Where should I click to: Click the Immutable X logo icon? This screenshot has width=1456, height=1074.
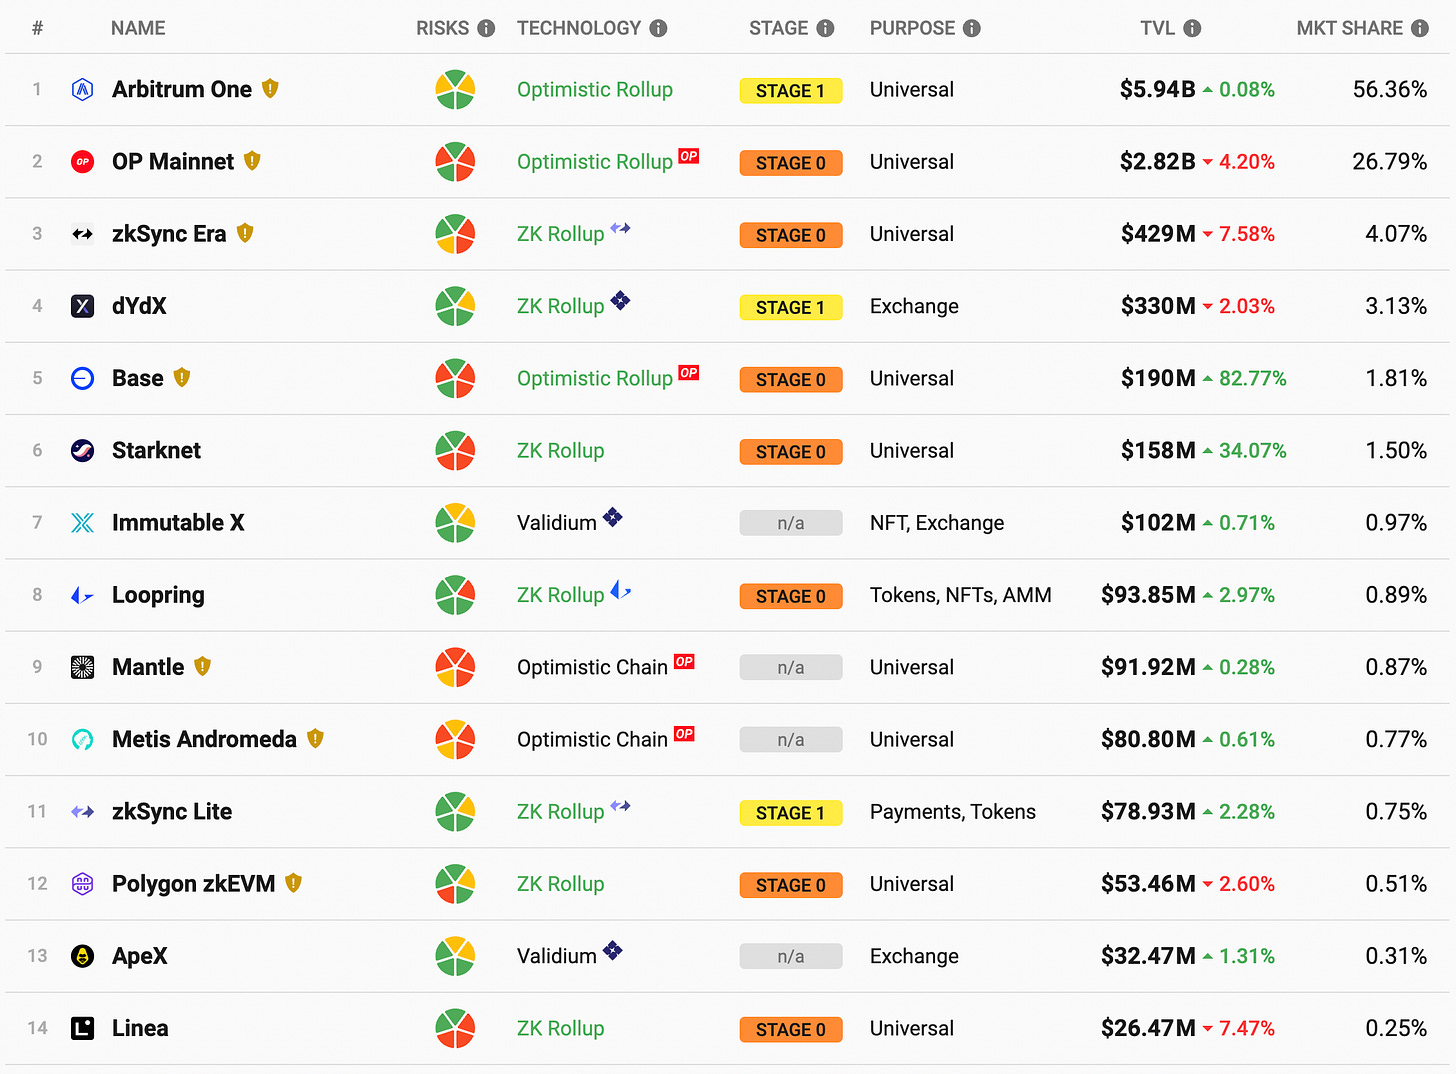pyautogui.click(x=83, y=523)
